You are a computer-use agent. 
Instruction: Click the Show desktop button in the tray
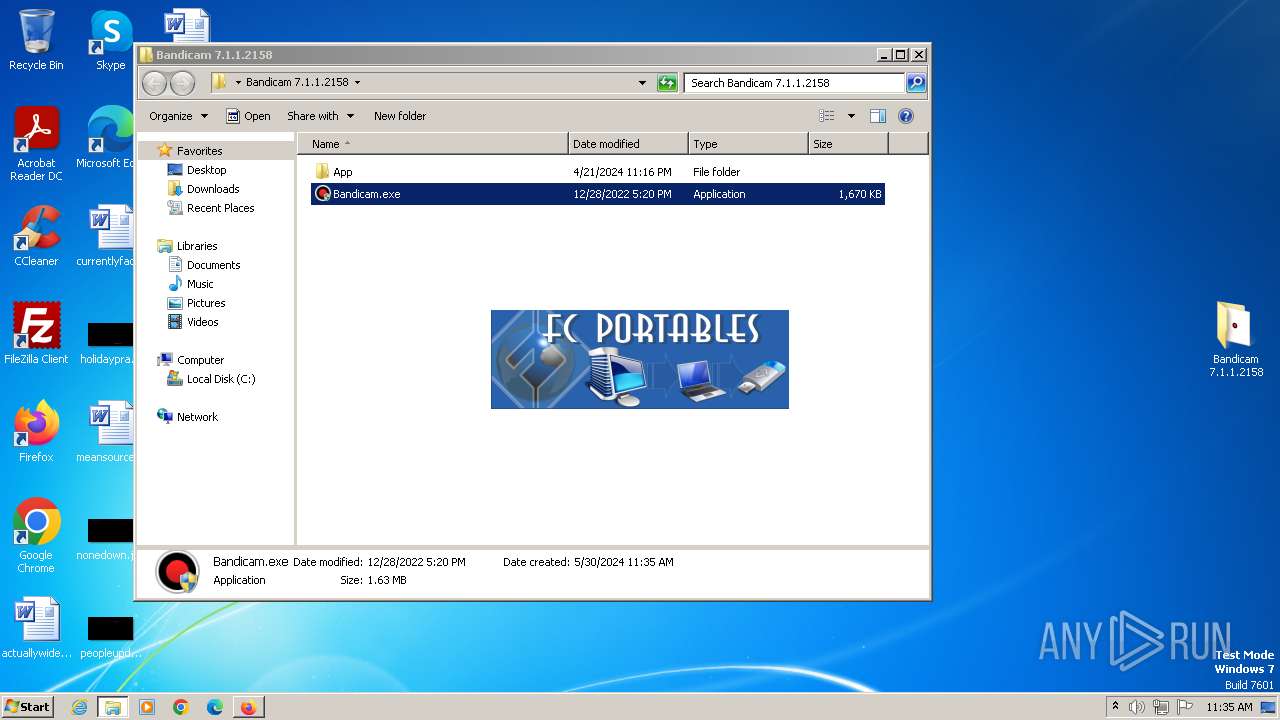(1269, 707)
